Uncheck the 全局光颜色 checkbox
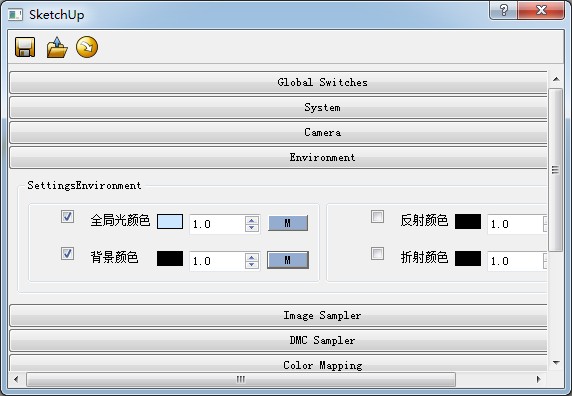 tap(67, 217)
